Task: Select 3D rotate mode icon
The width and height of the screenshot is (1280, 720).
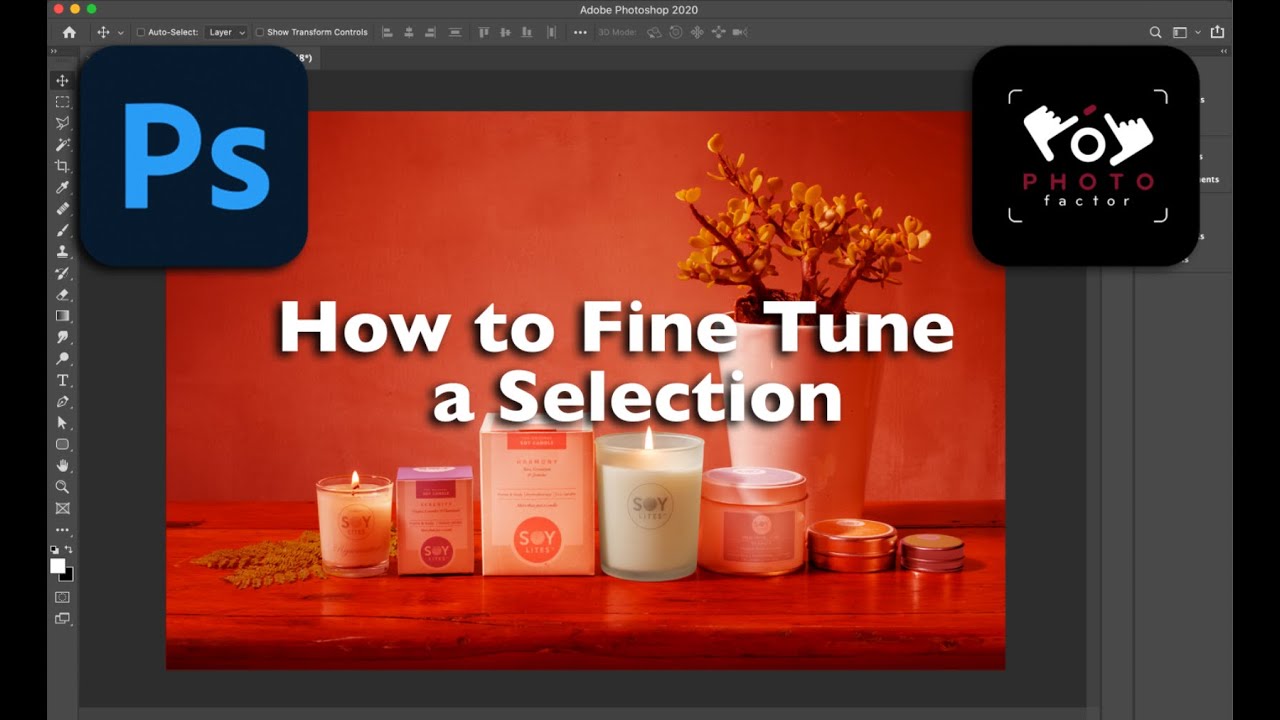Action: (x=654, y=32)
